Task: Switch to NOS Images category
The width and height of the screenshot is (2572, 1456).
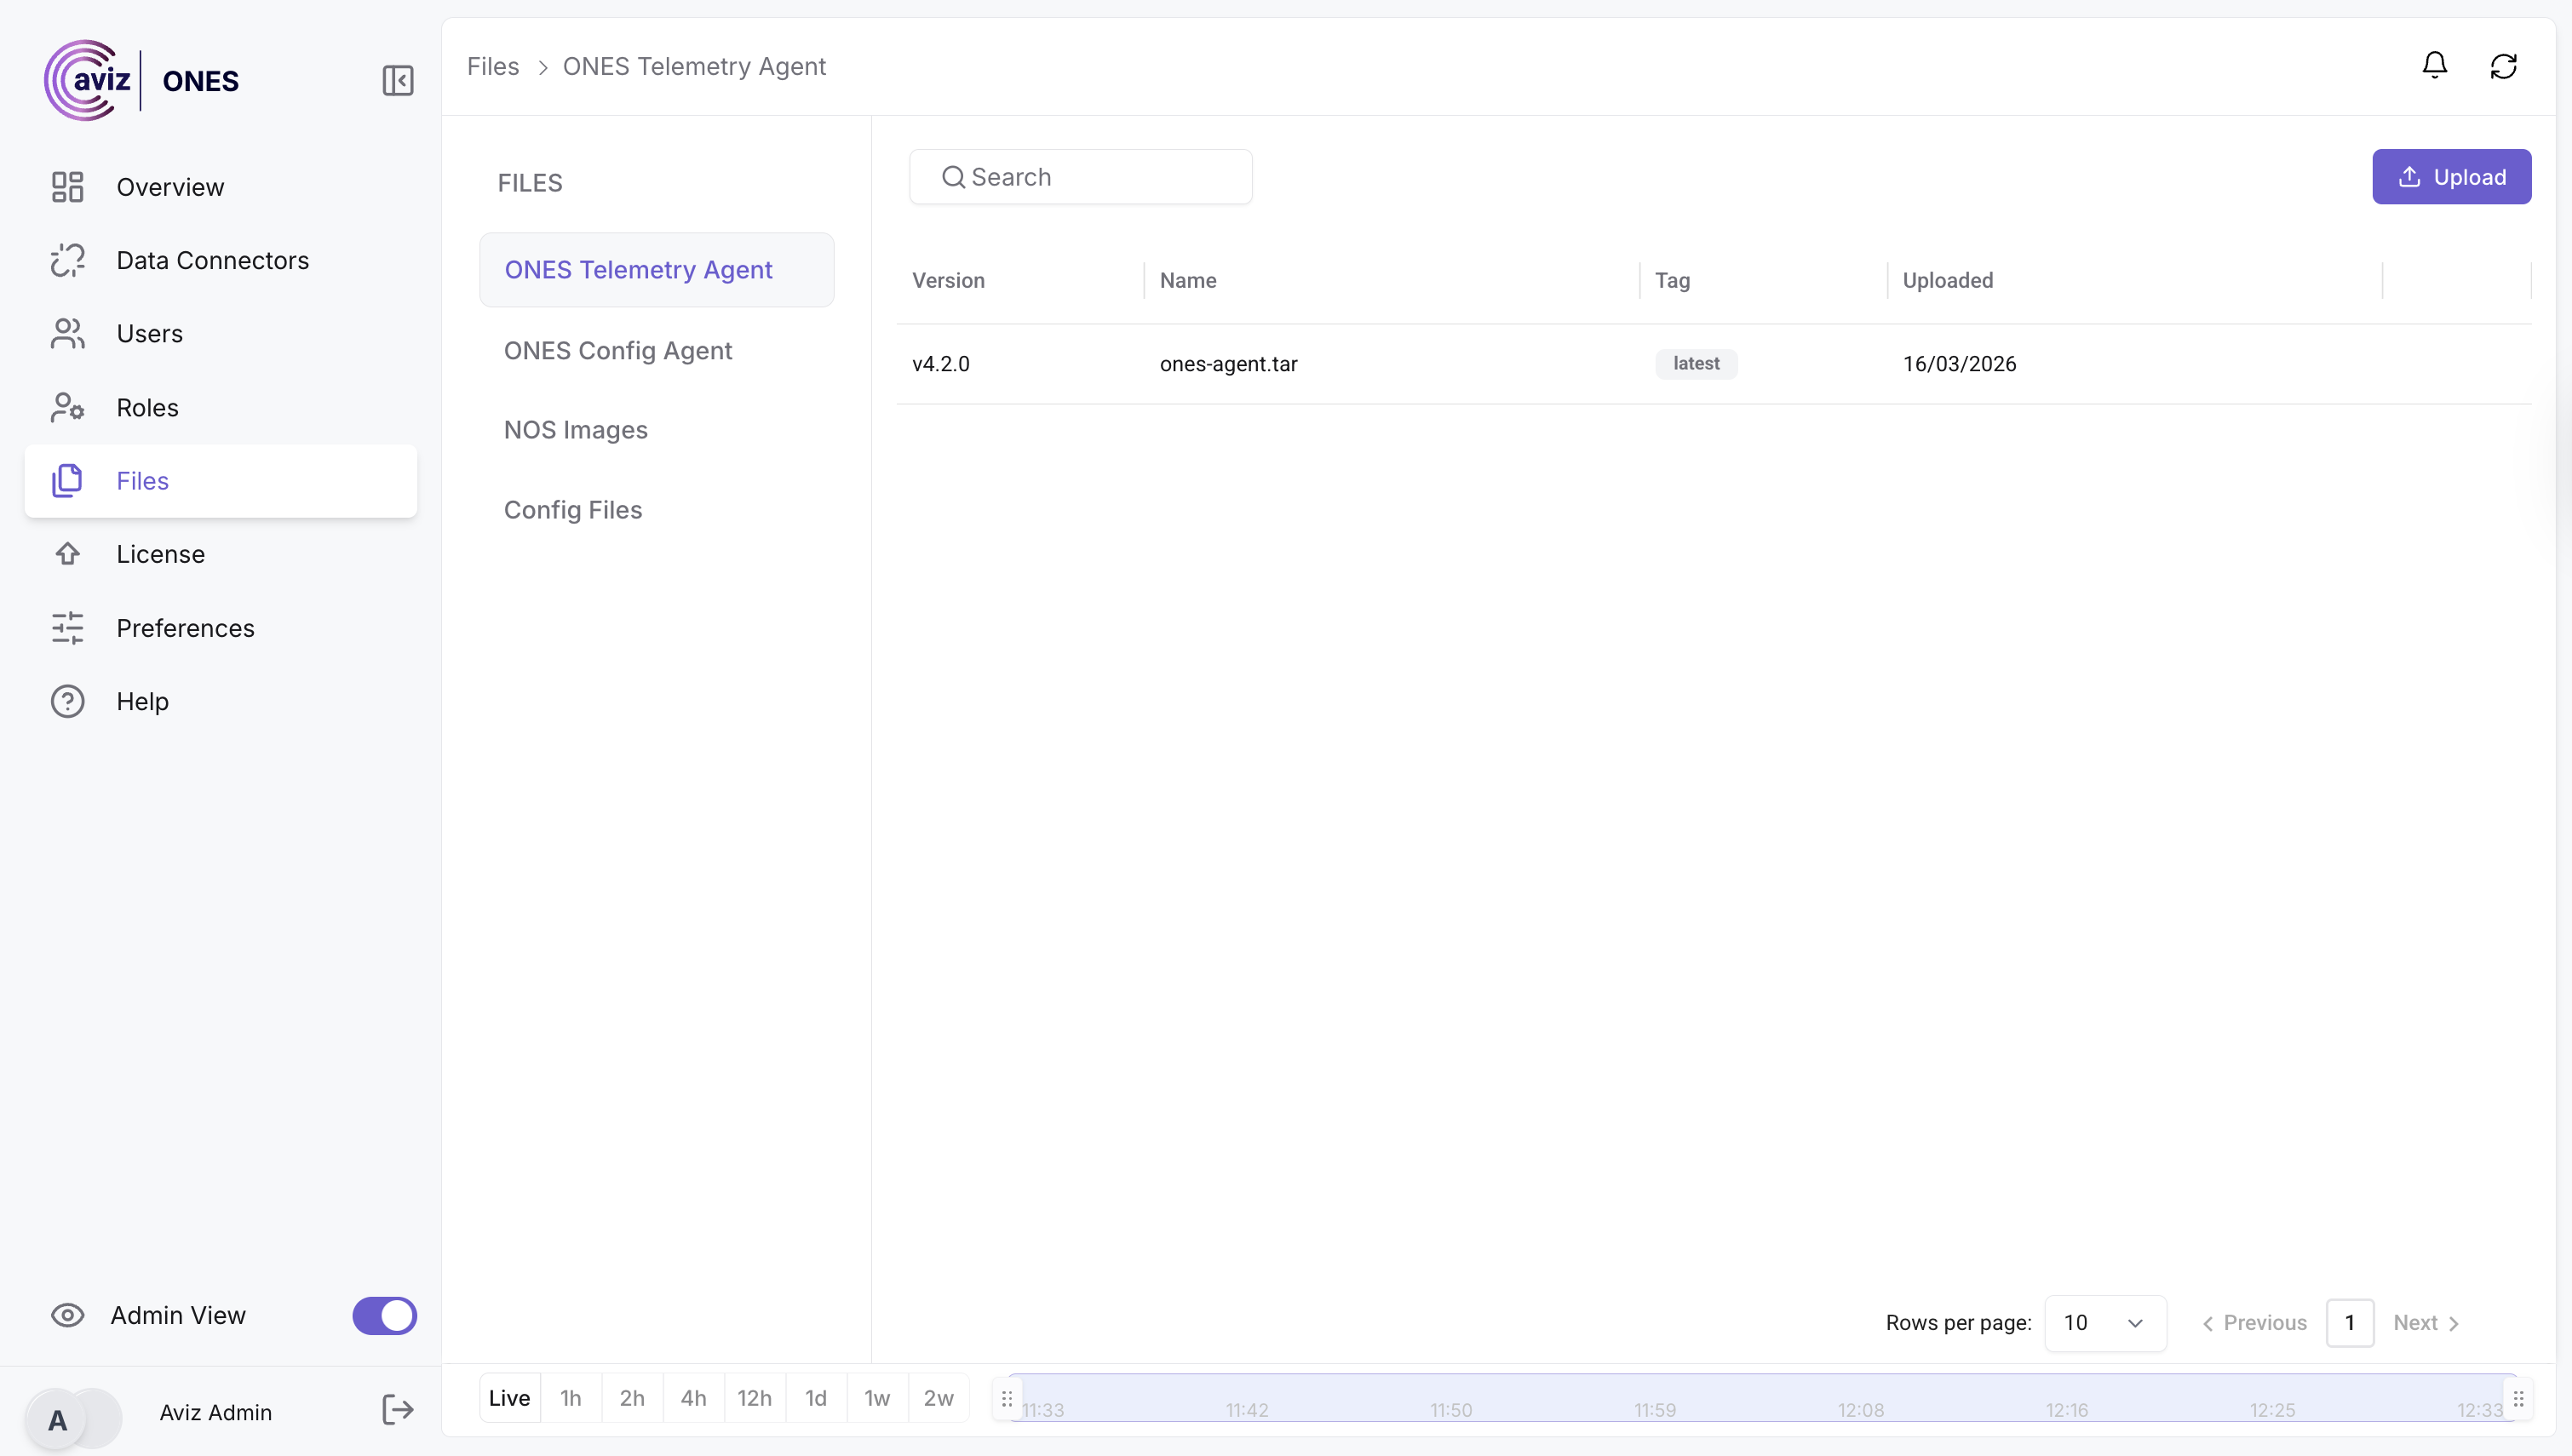Action: coord(576,430)
